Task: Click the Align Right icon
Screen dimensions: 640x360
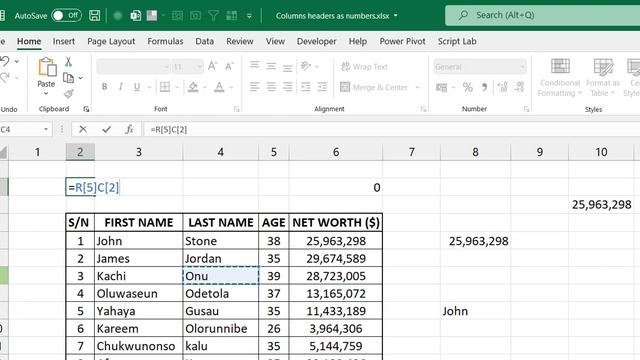Action: 287,87
